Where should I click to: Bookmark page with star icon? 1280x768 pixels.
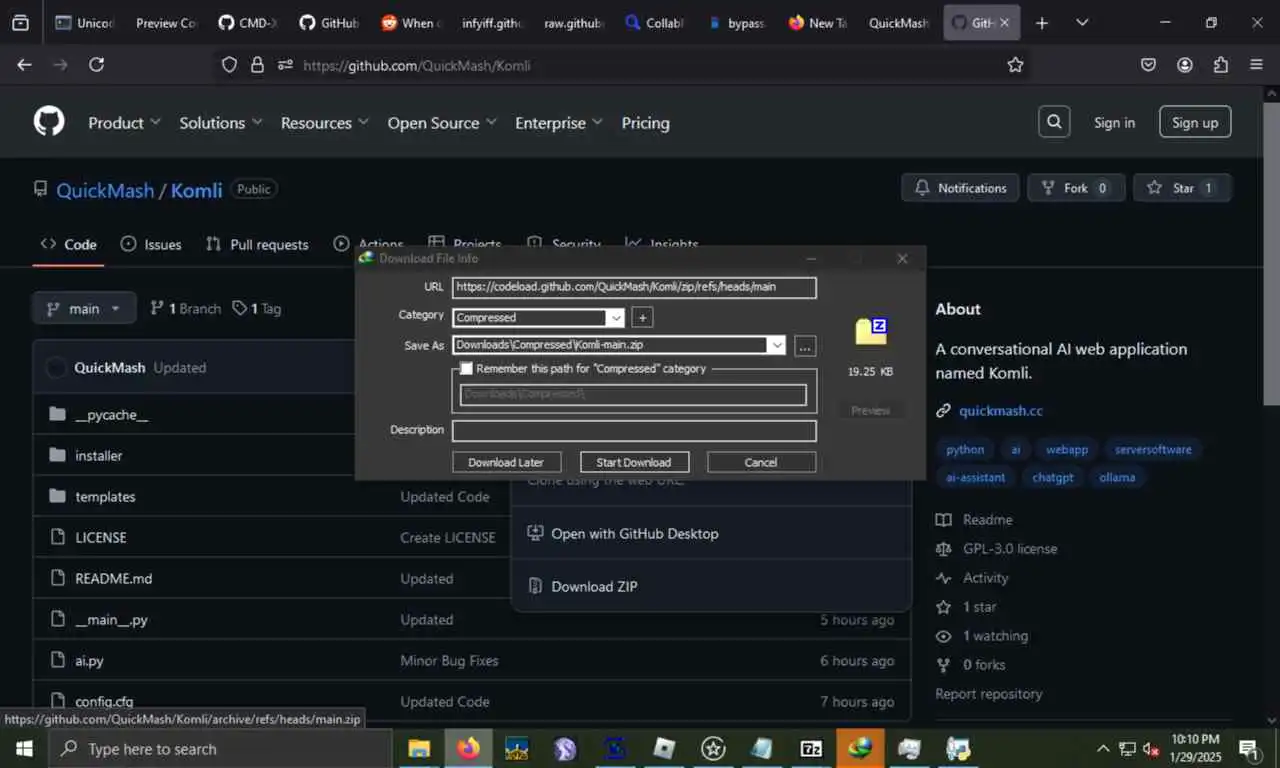click(x=1015, y=65)
